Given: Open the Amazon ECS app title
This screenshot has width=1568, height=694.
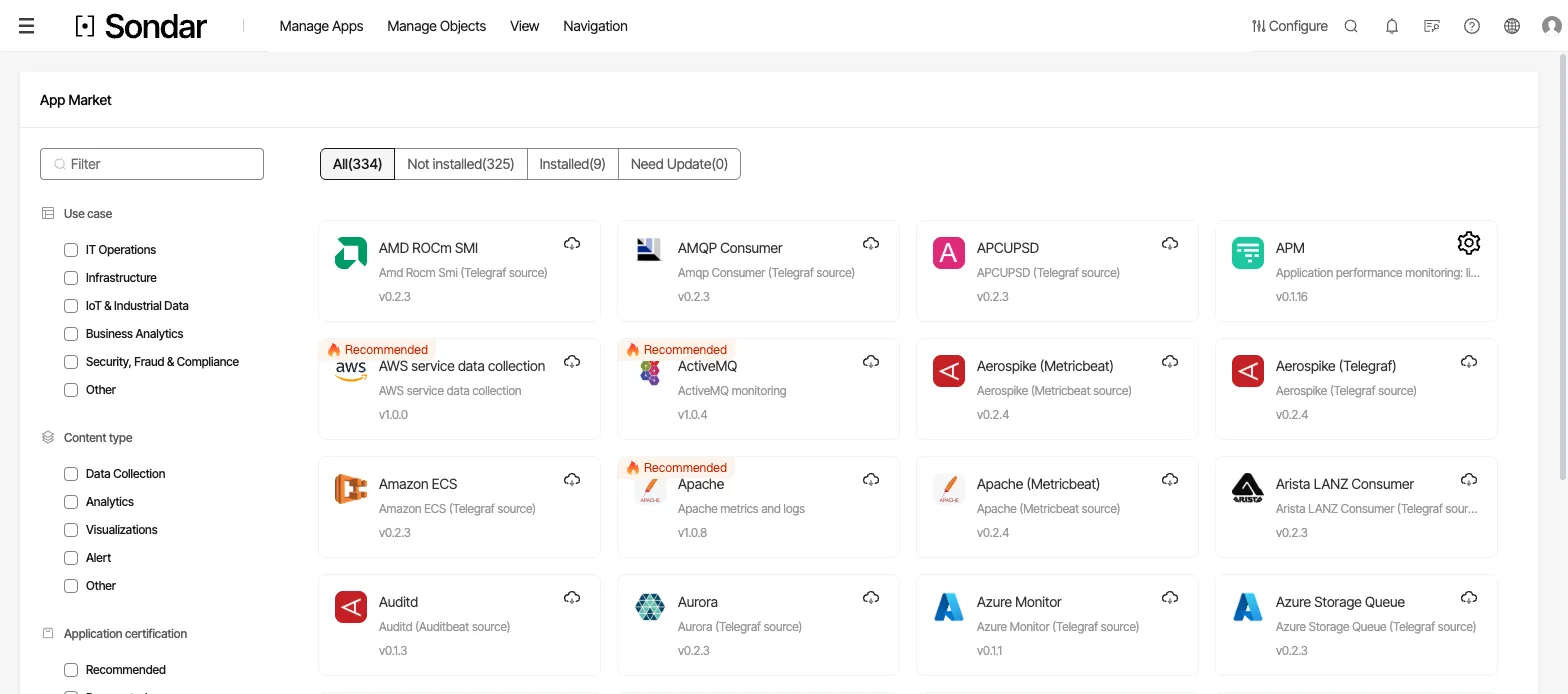Looking at the screenshot, I should pyautogui.click(x=418, y=484).
